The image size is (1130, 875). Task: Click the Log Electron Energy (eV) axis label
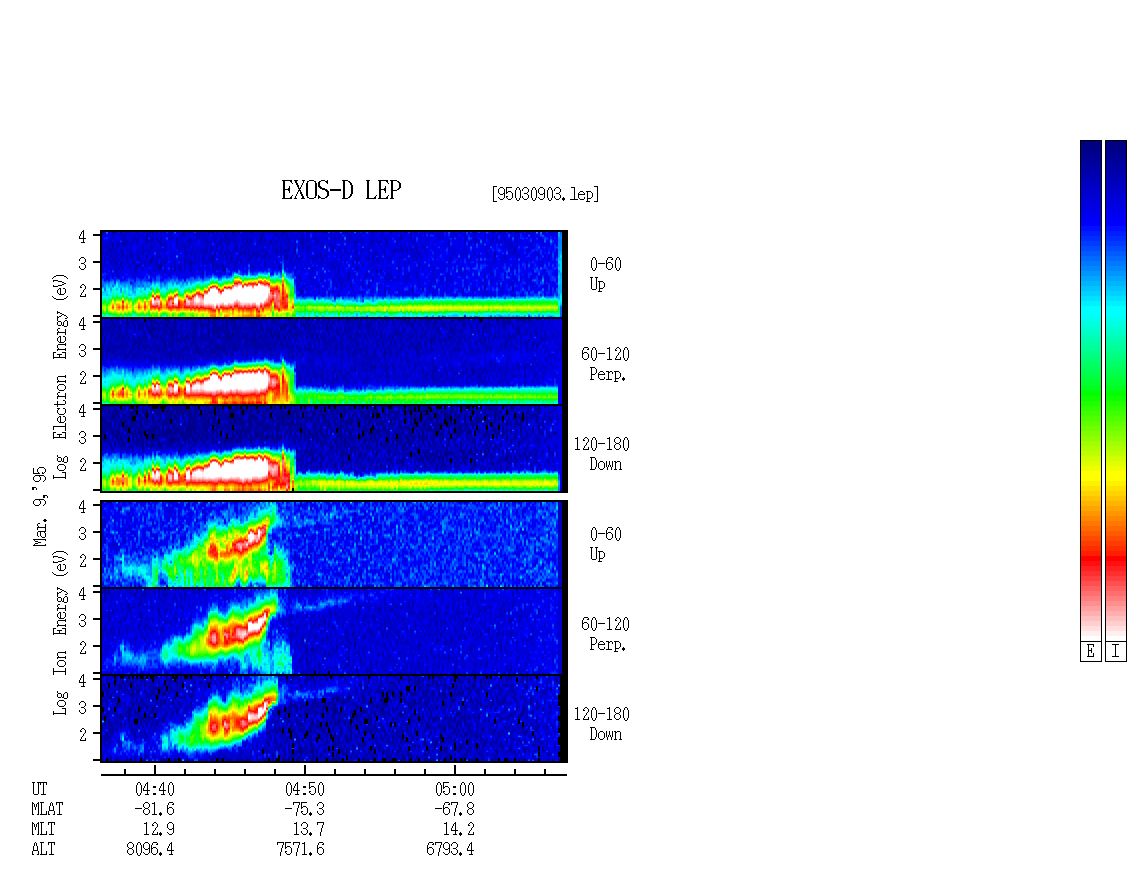tap(60, 376)
